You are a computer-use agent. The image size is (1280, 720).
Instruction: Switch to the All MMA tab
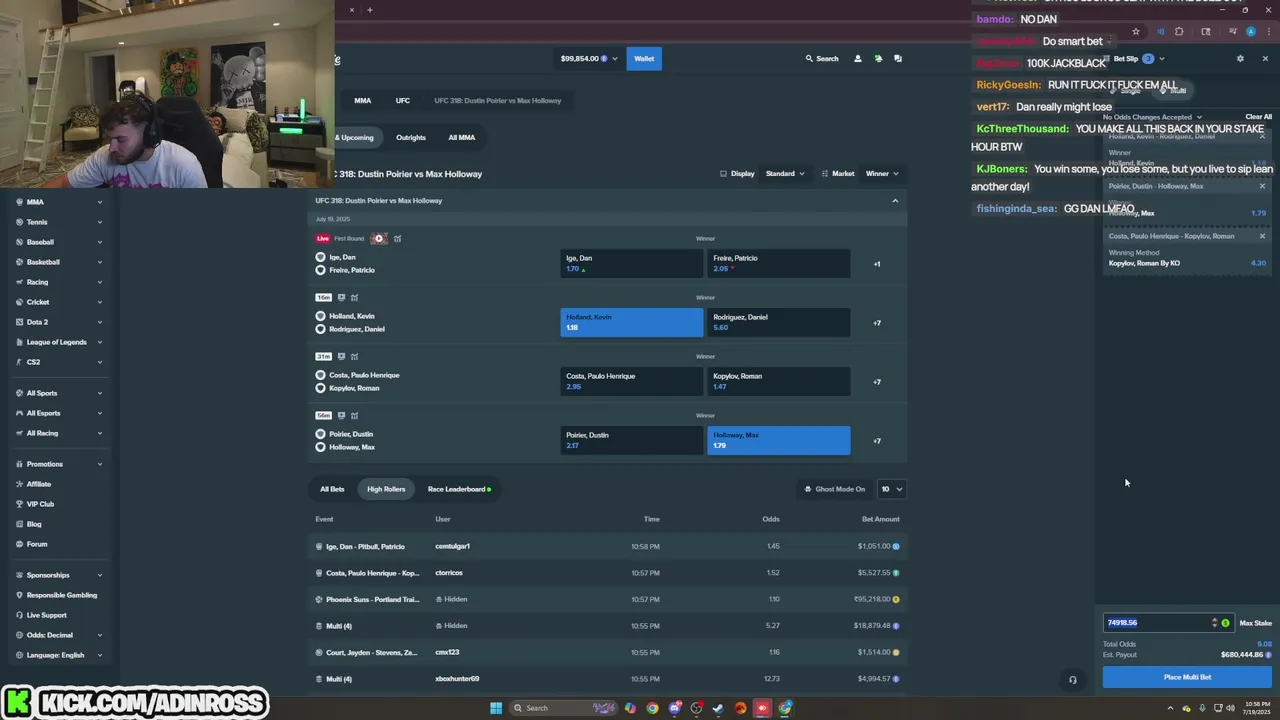[461, 138]
